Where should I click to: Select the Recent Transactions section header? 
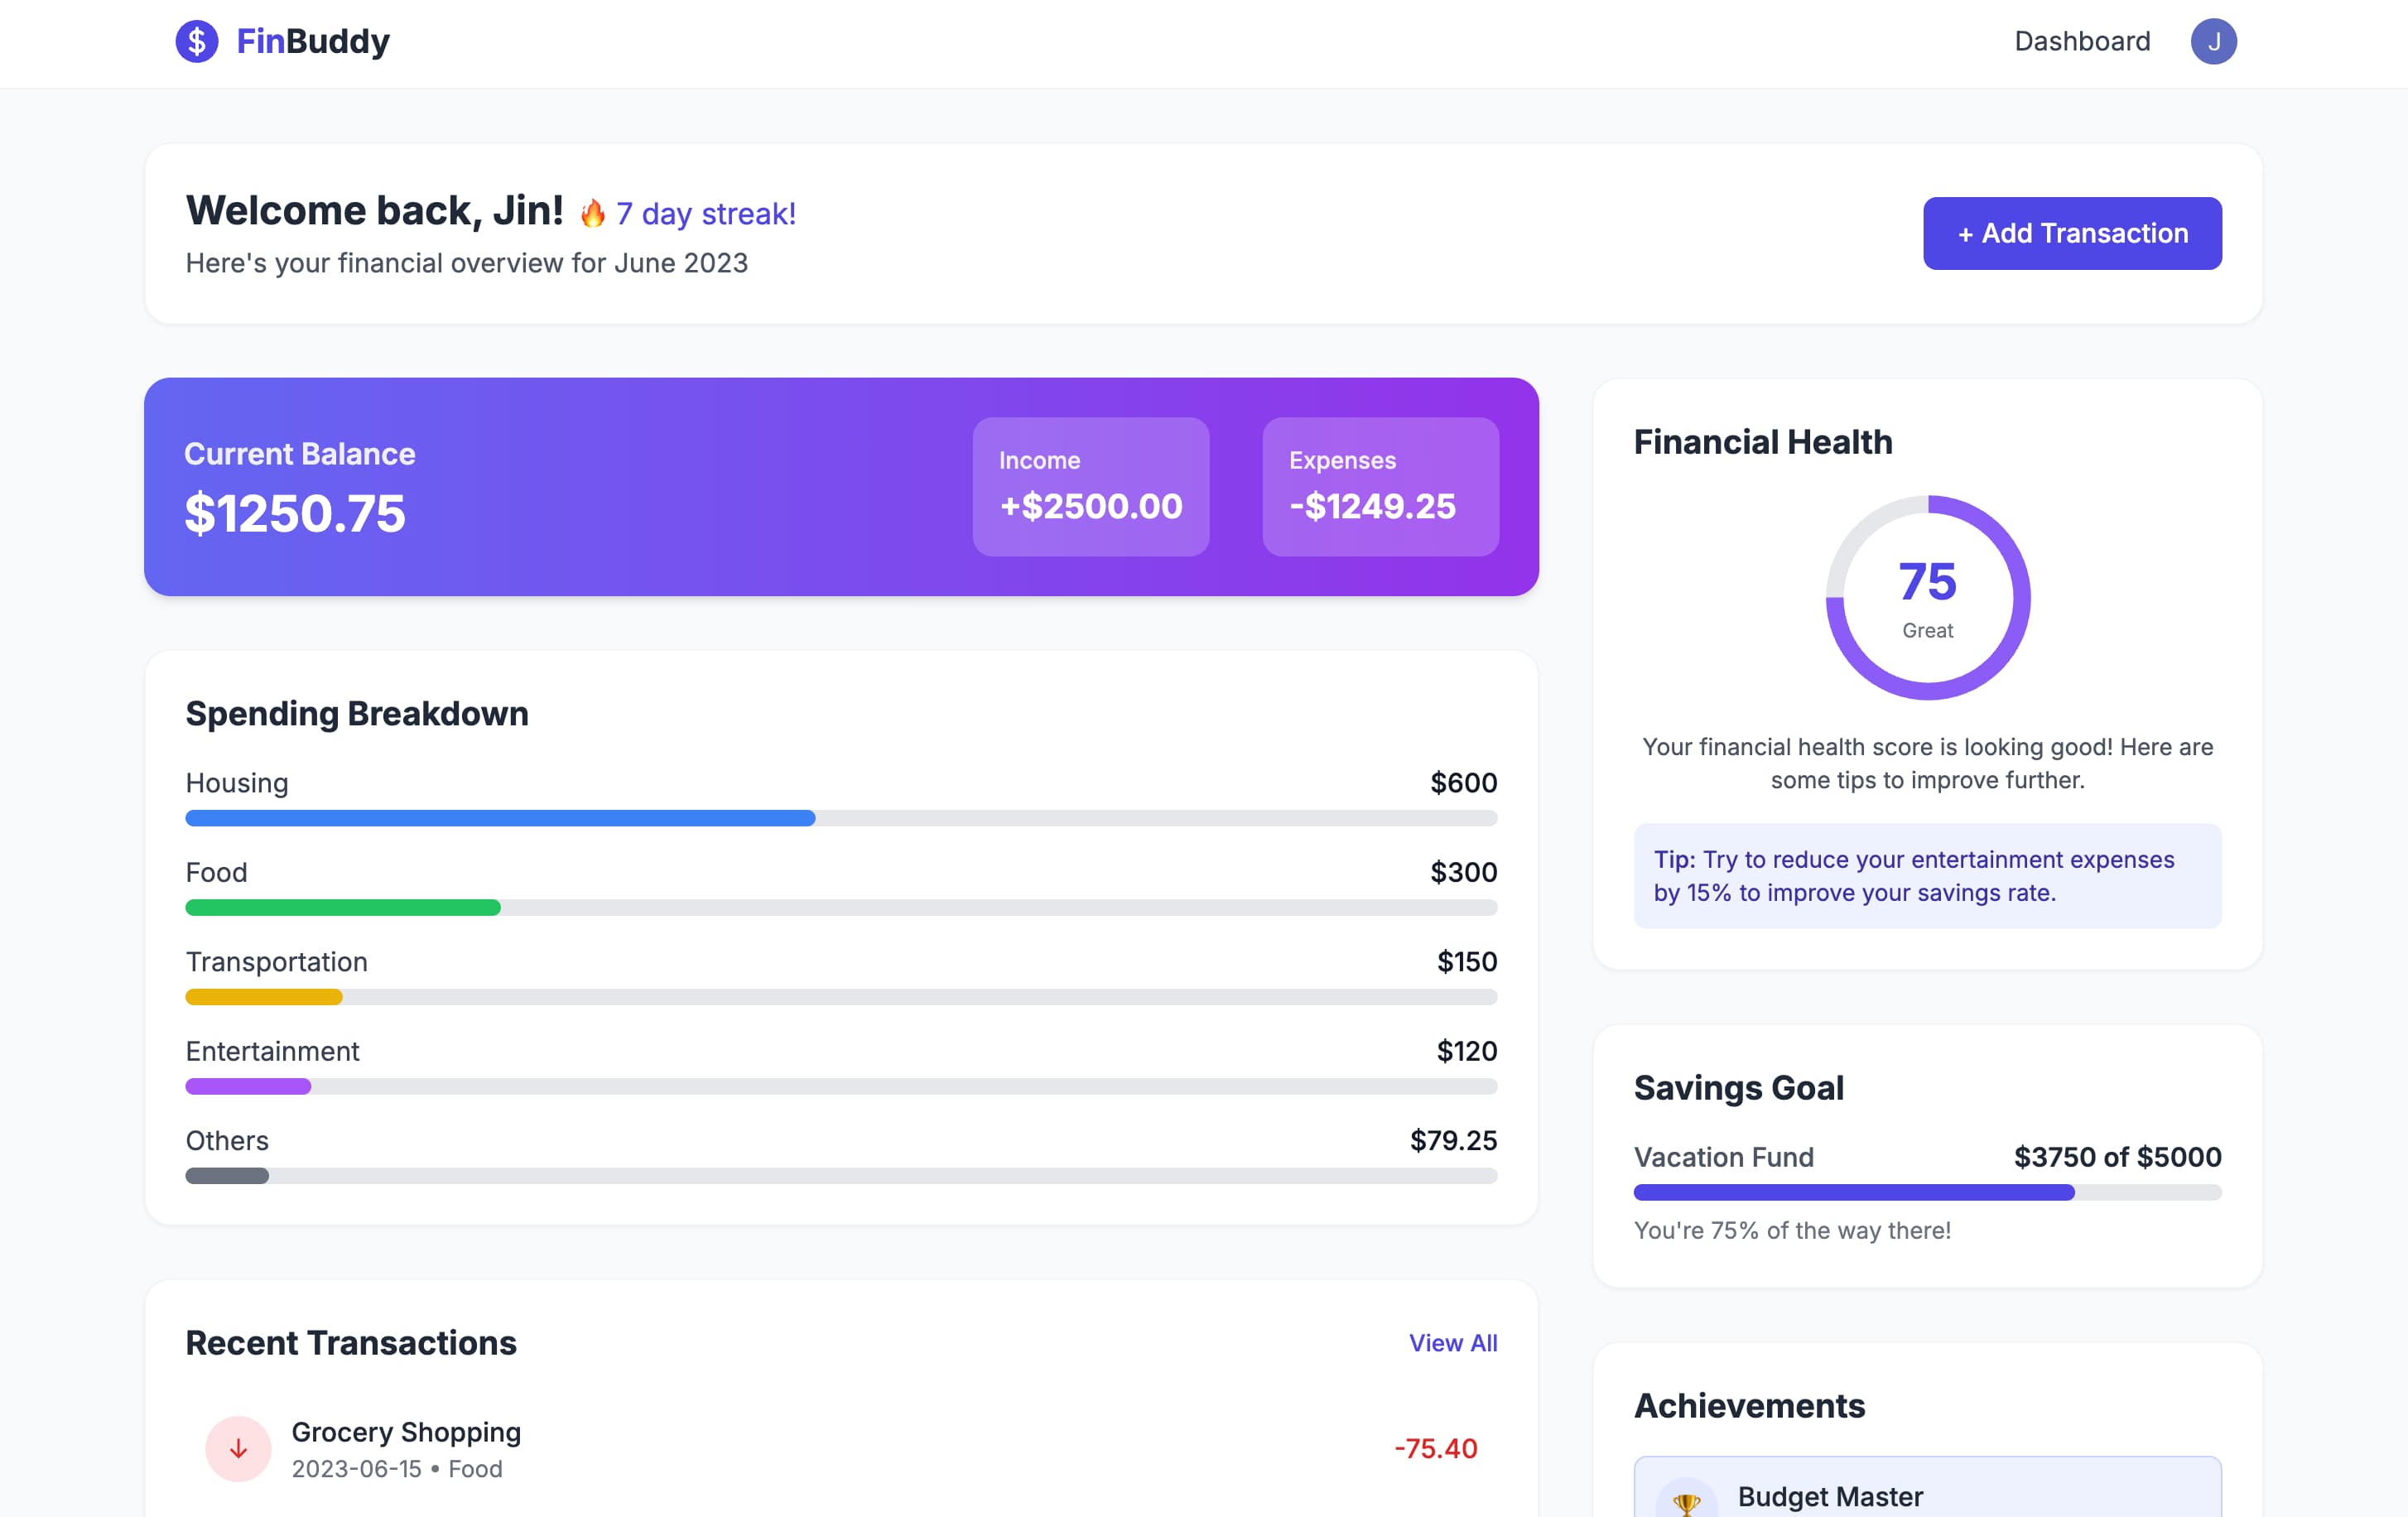[x=351, y=1343]
